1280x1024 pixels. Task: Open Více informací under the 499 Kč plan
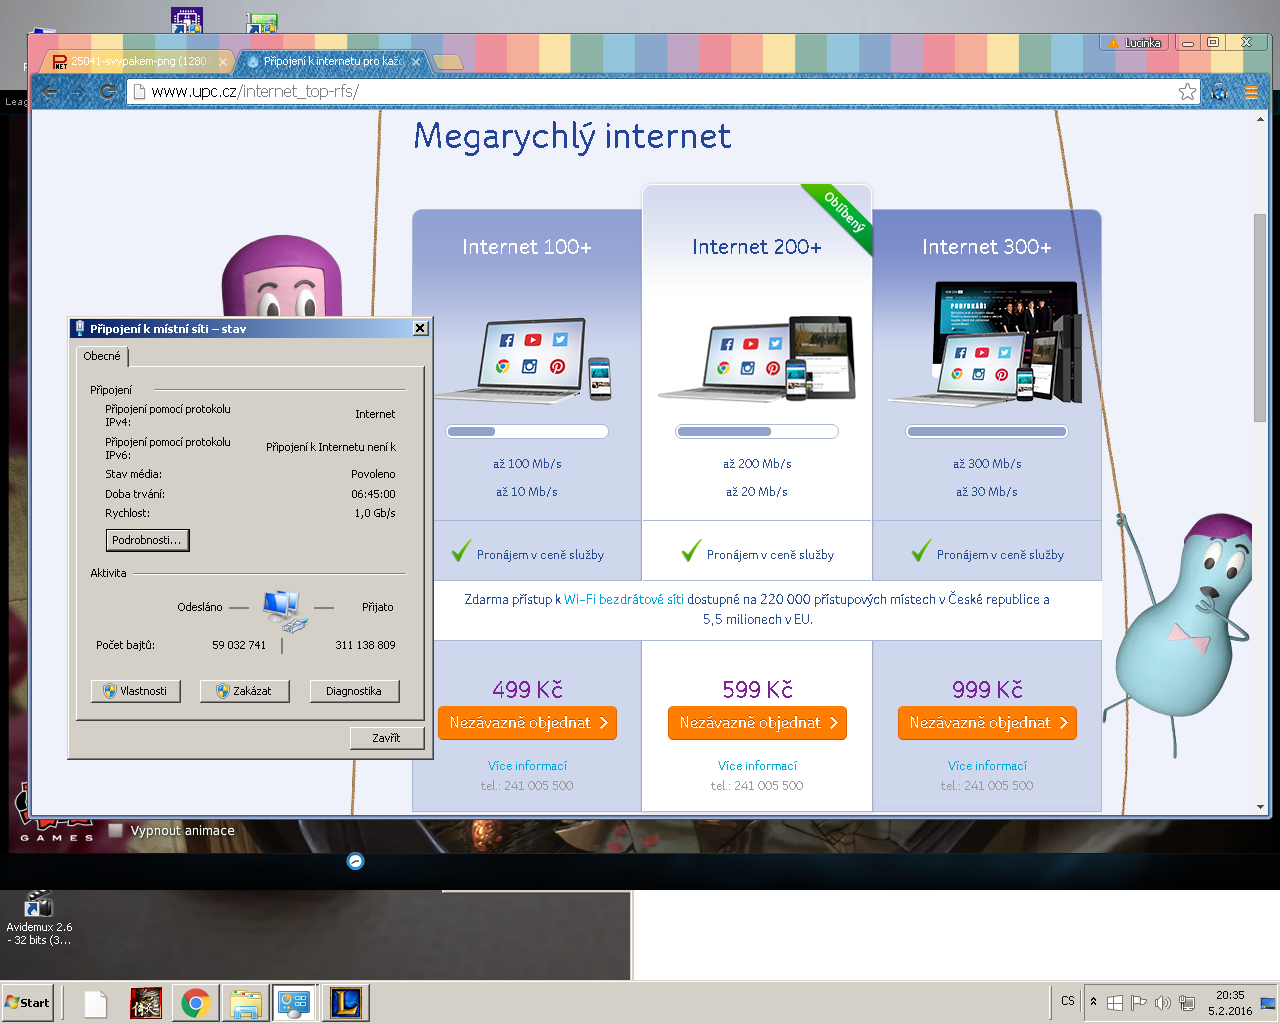(x=527, y=766)
